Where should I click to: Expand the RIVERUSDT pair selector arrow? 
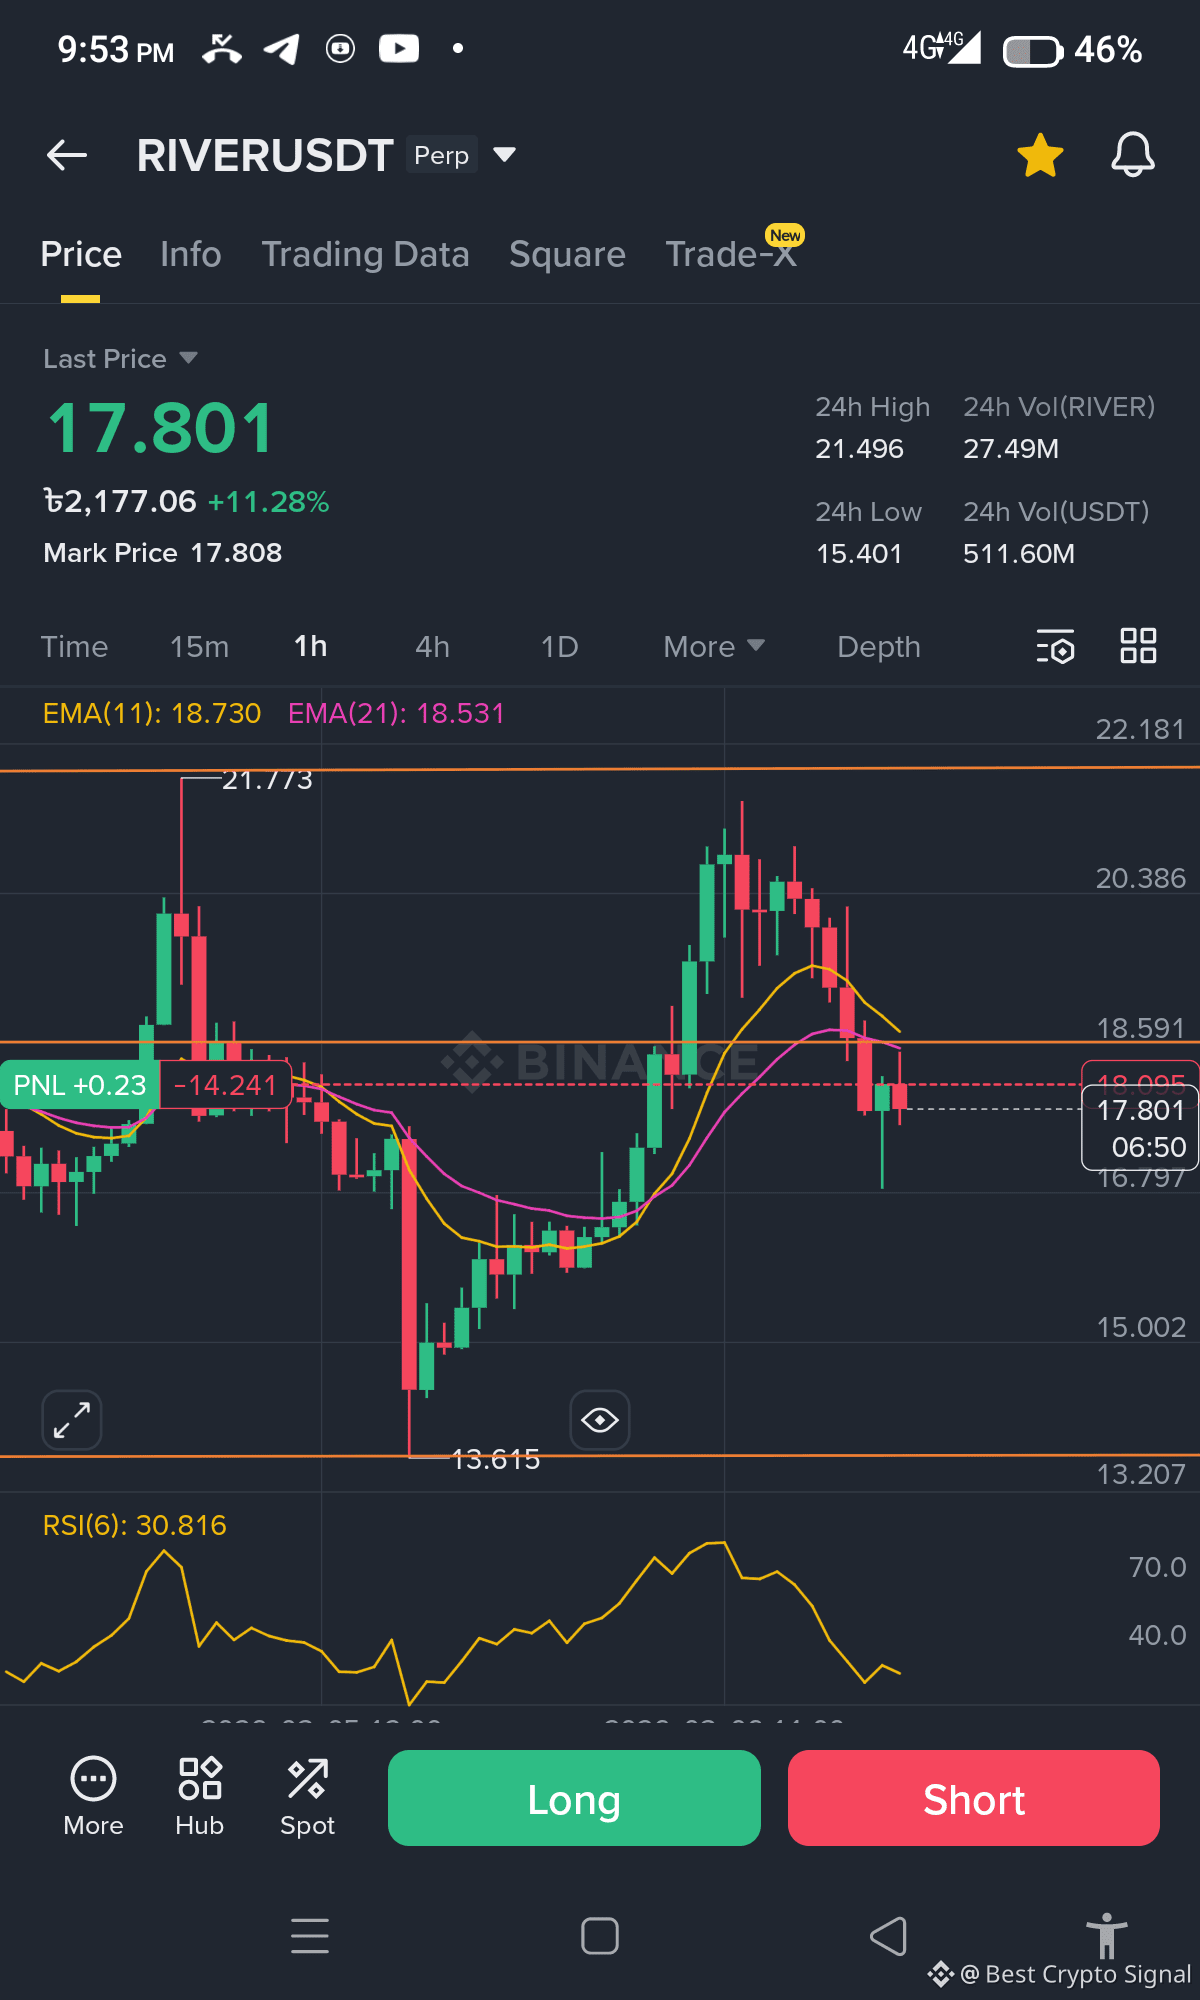pos(505,154)
